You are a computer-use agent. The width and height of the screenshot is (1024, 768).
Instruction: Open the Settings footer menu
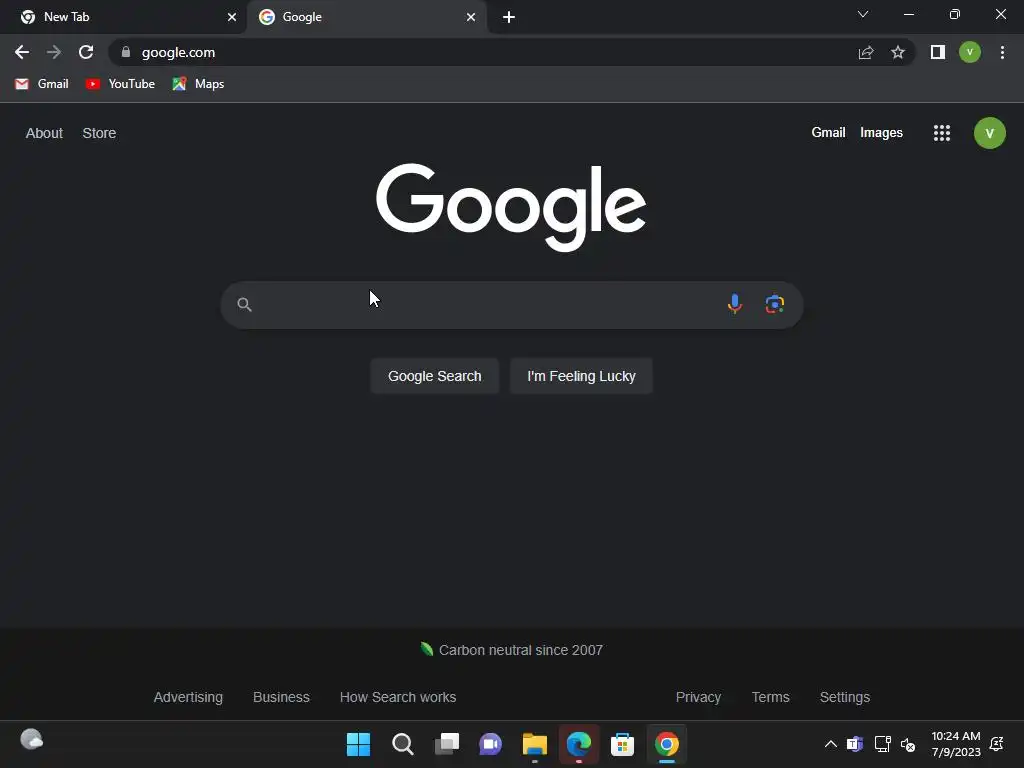pyautogui.click(x=844, y=697)
